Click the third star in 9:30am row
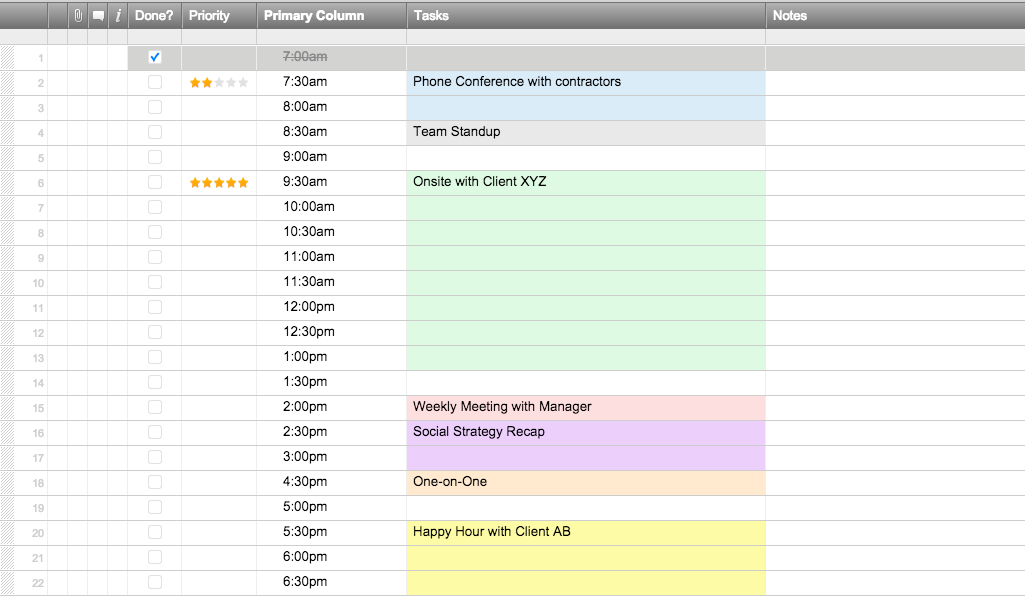 219,183
